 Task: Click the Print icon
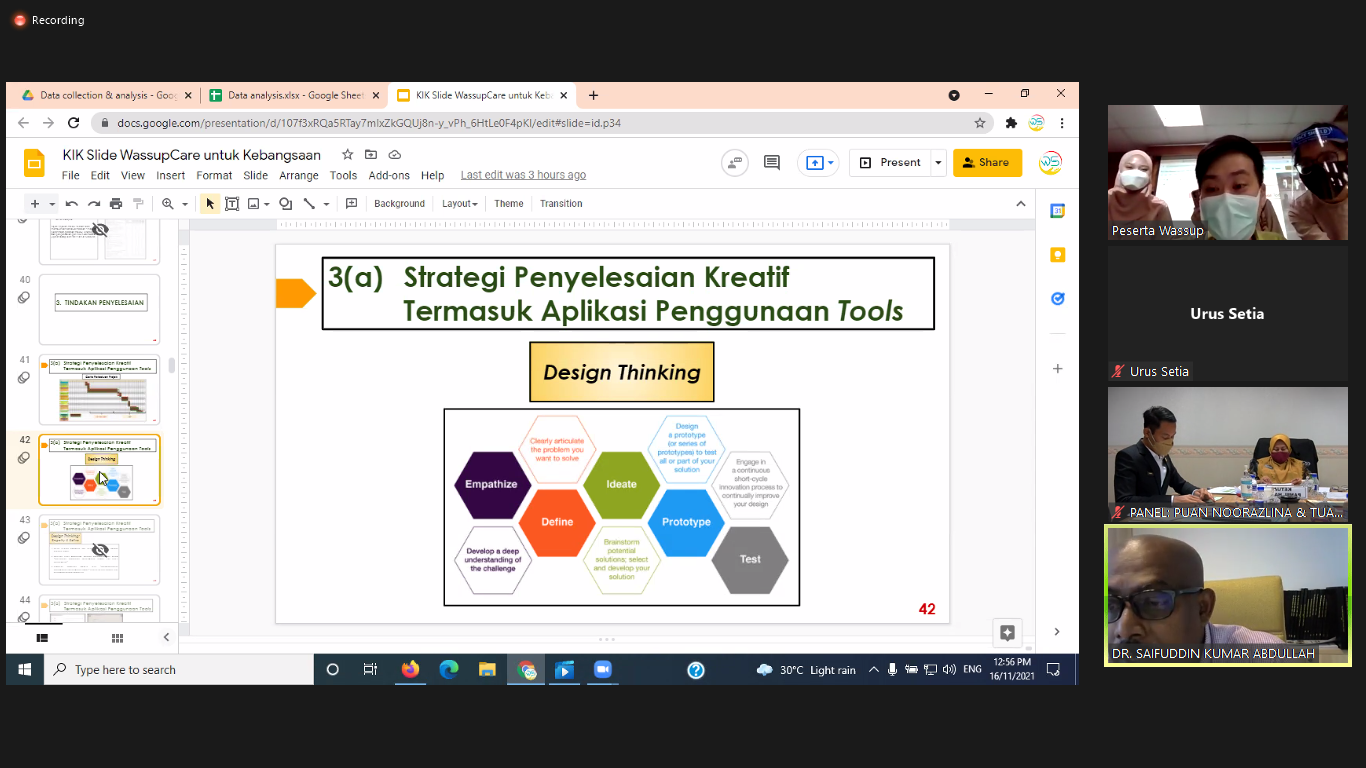point(116,204)
